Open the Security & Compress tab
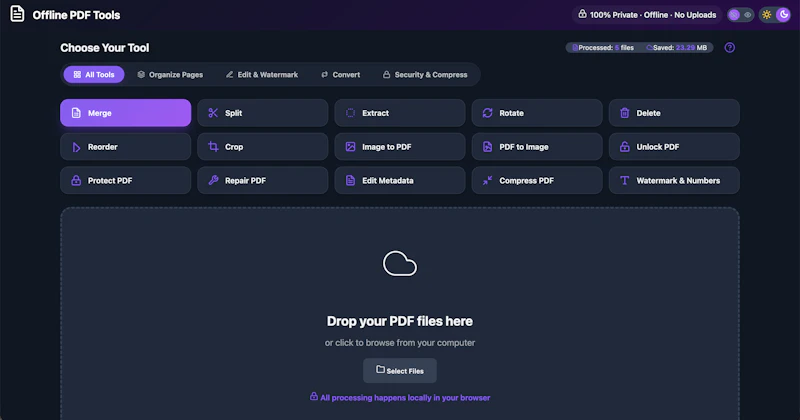 click(x=425, y=75)
